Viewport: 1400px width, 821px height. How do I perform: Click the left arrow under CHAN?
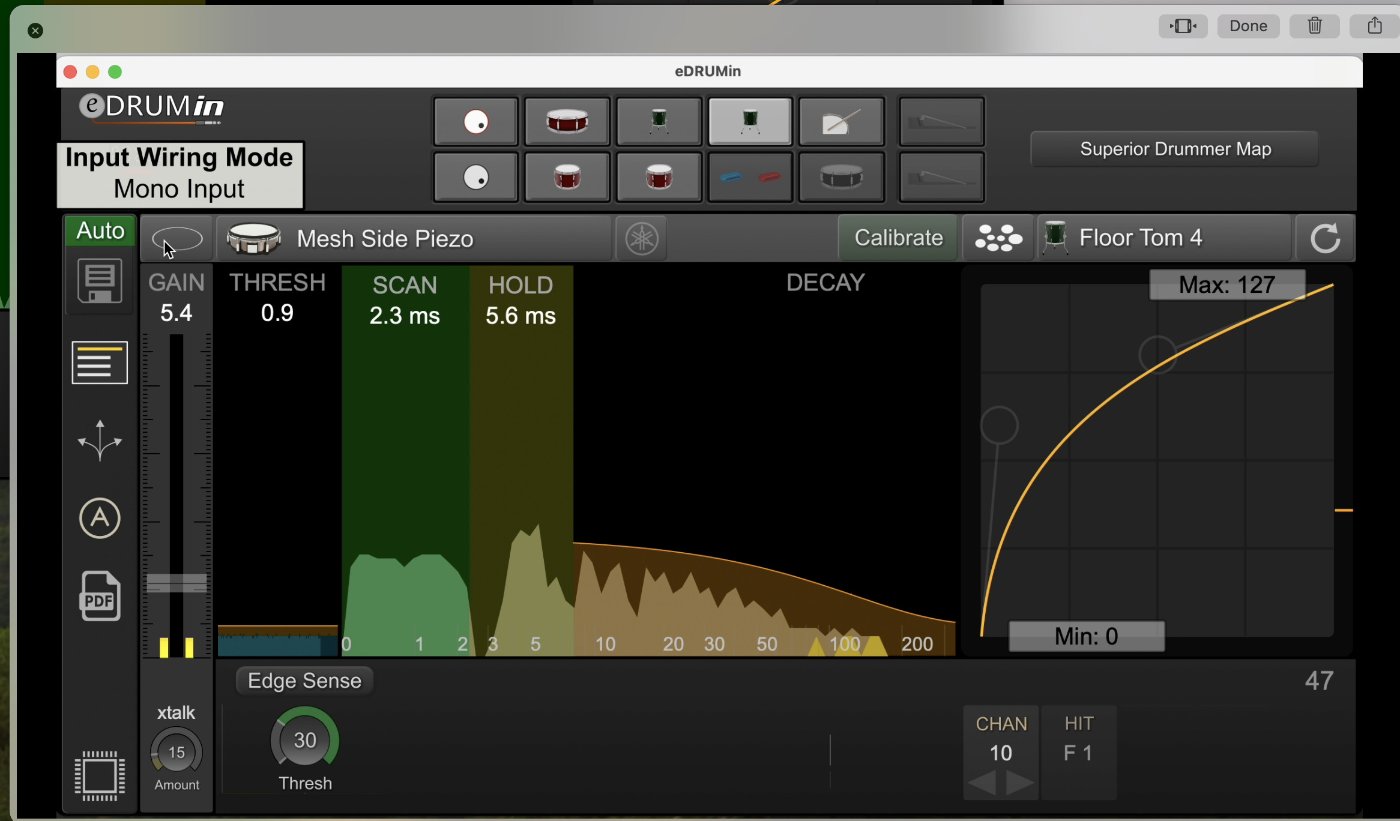[983, 783]
